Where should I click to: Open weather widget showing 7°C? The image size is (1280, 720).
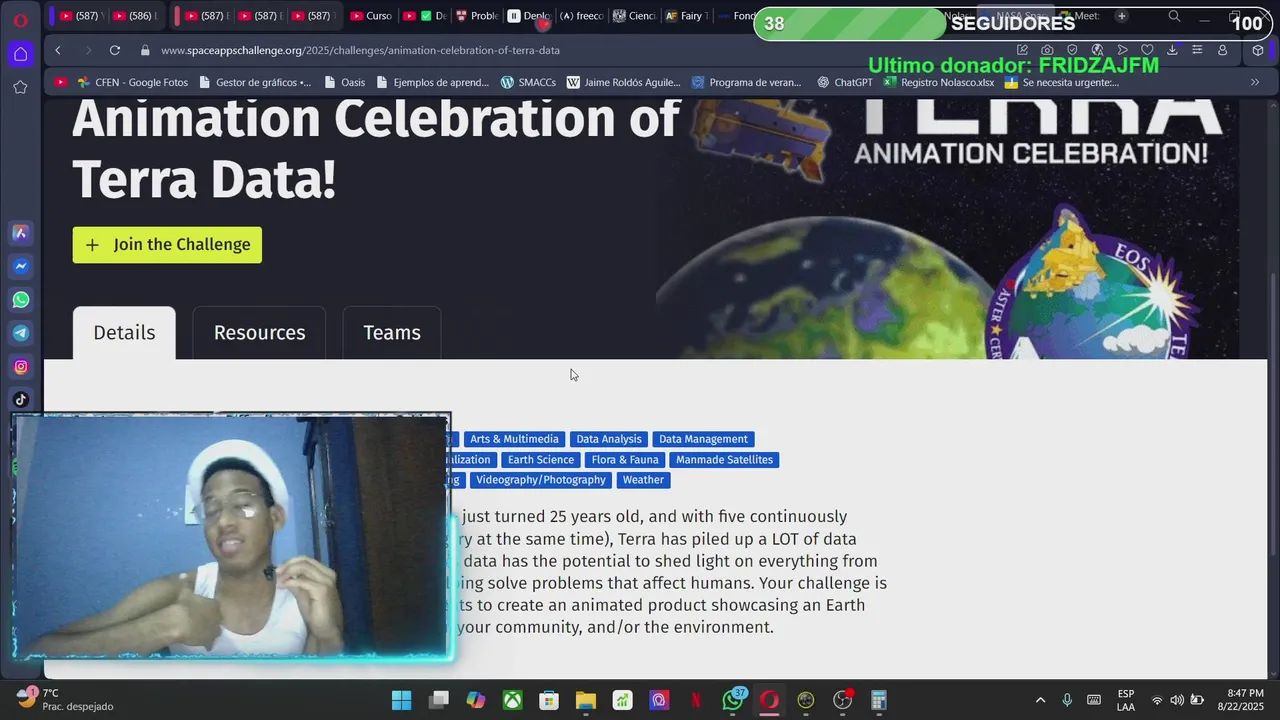(x=64, y=700)
